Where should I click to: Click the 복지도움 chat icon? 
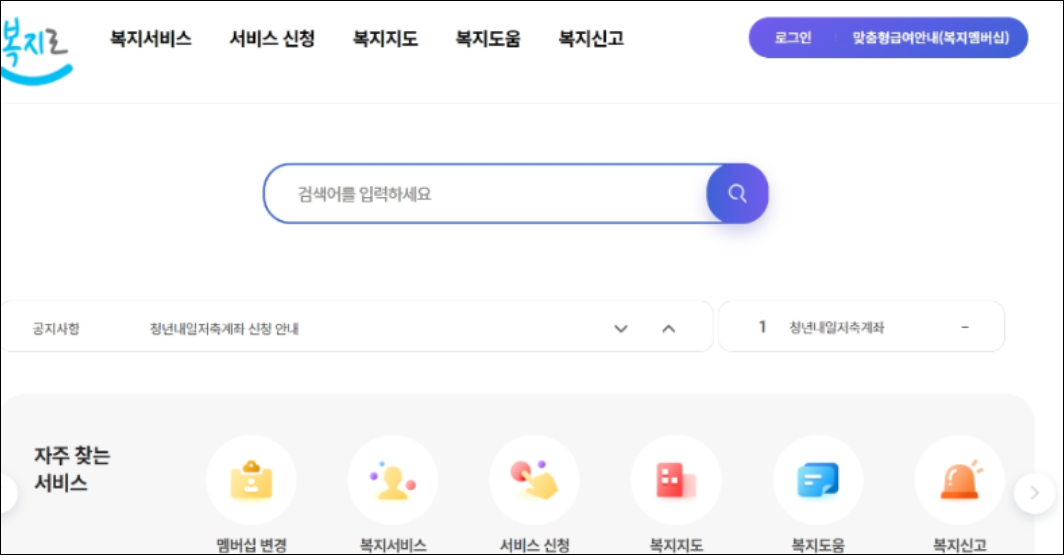pyautogui.click(x=818, y=480)
